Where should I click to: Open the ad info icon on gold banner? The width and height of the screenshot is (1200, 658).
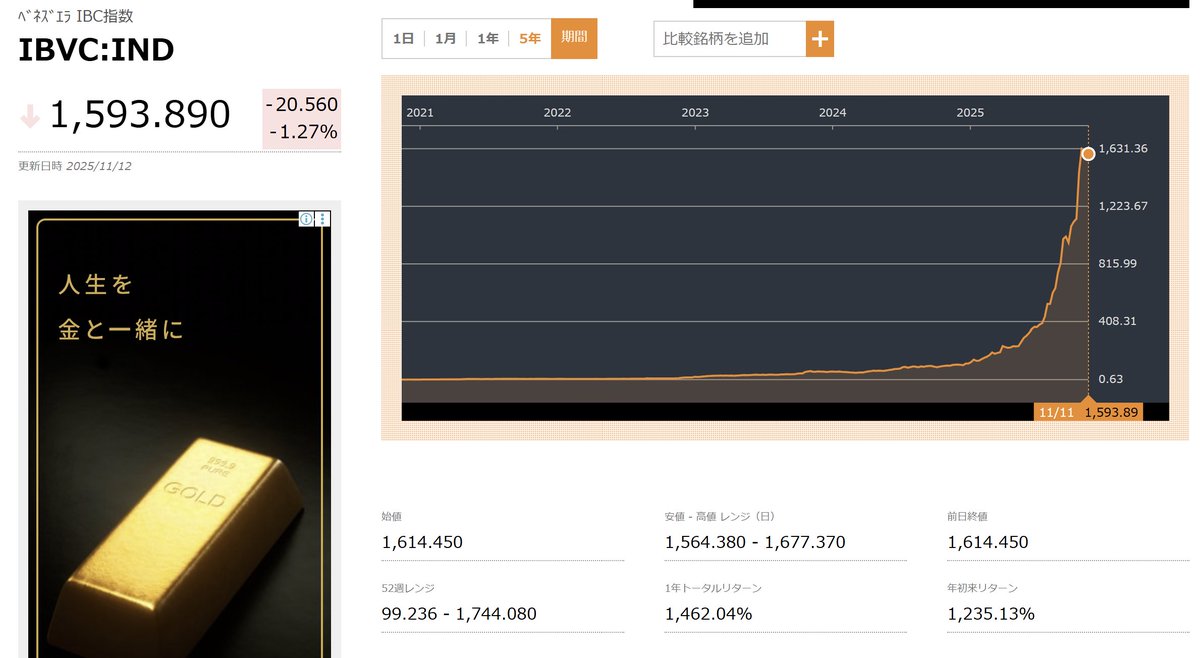pyautogui.click(x=307, y=219)
